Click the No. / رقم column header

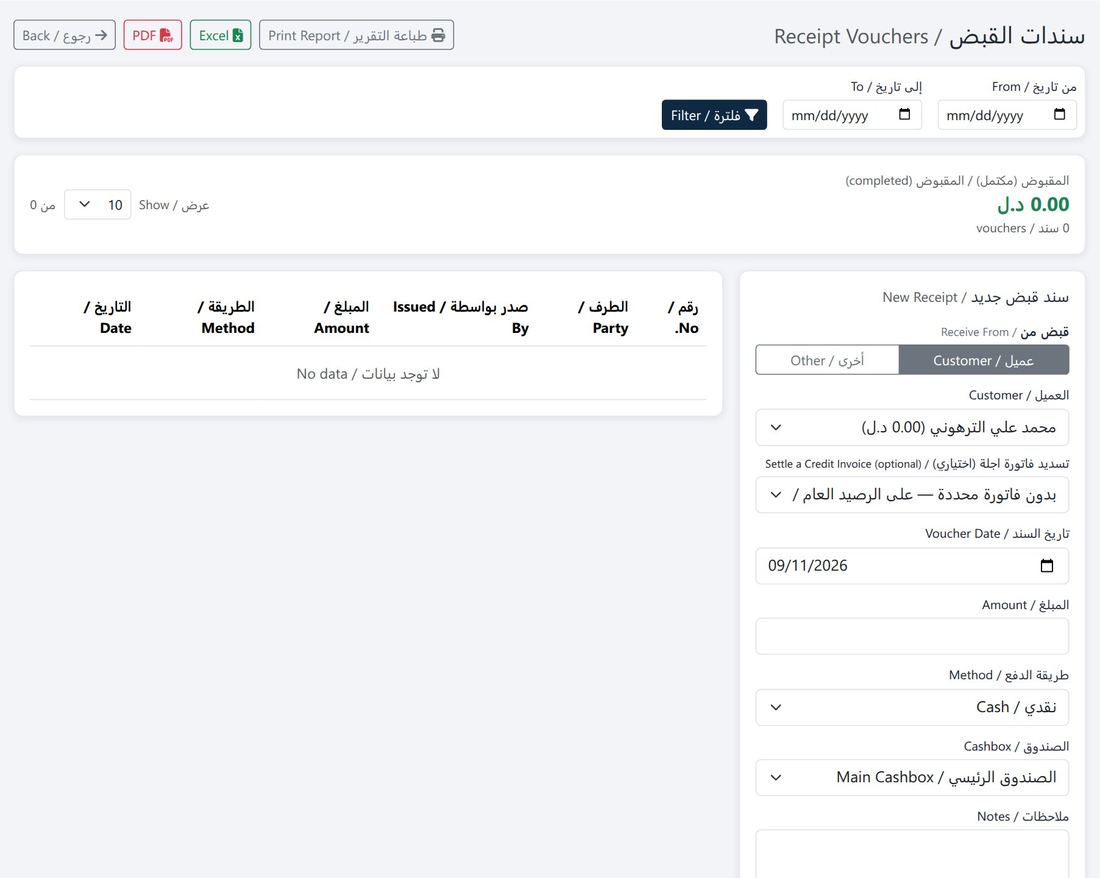coord(683,317)
